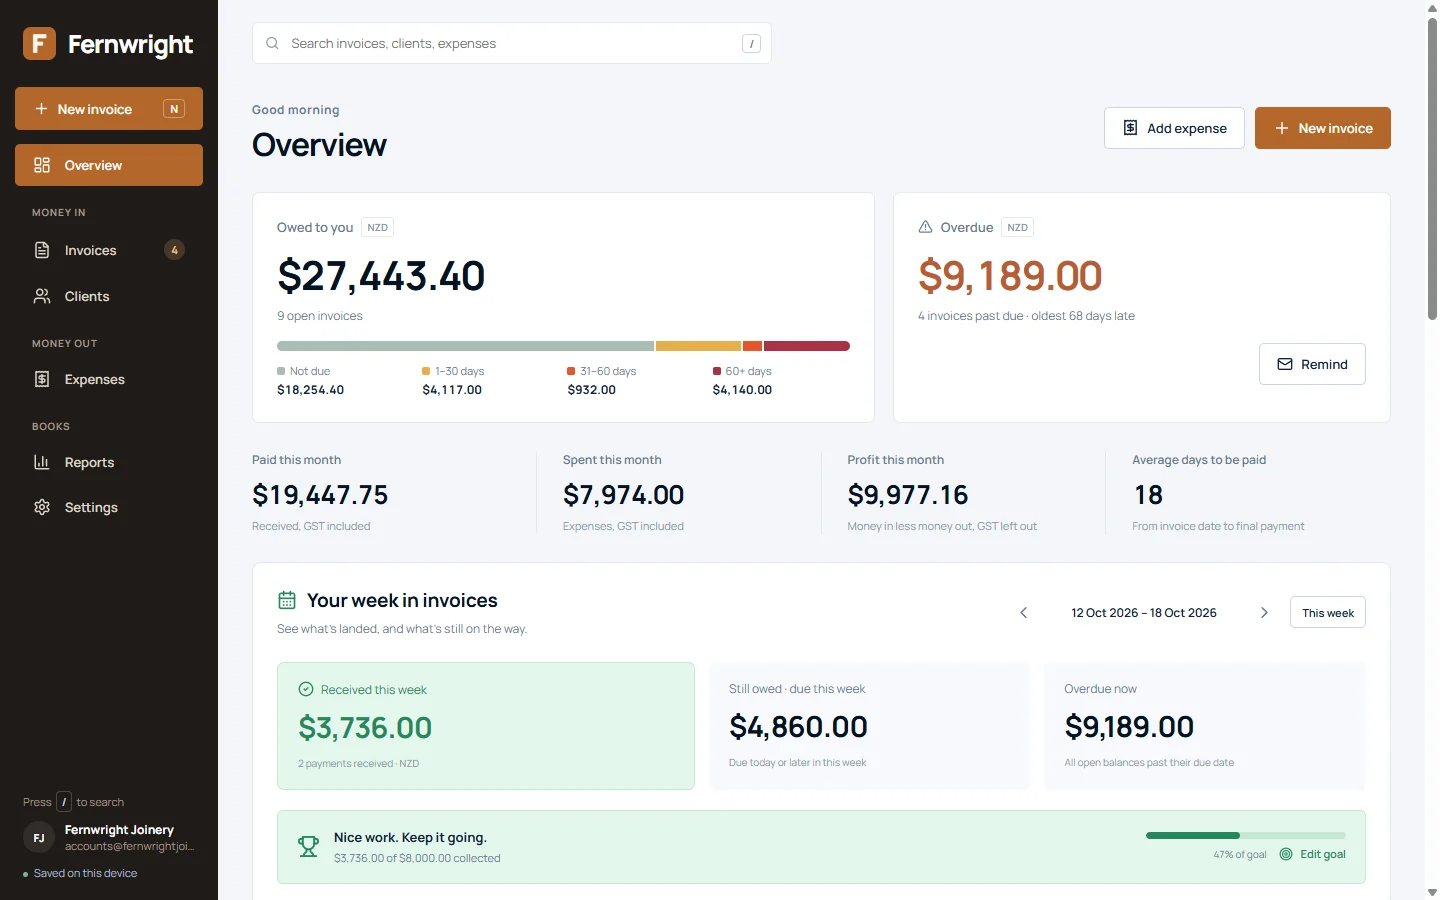Click the Settings gear icon
This screenshot has height=900, width=1440.
(42, 507)
